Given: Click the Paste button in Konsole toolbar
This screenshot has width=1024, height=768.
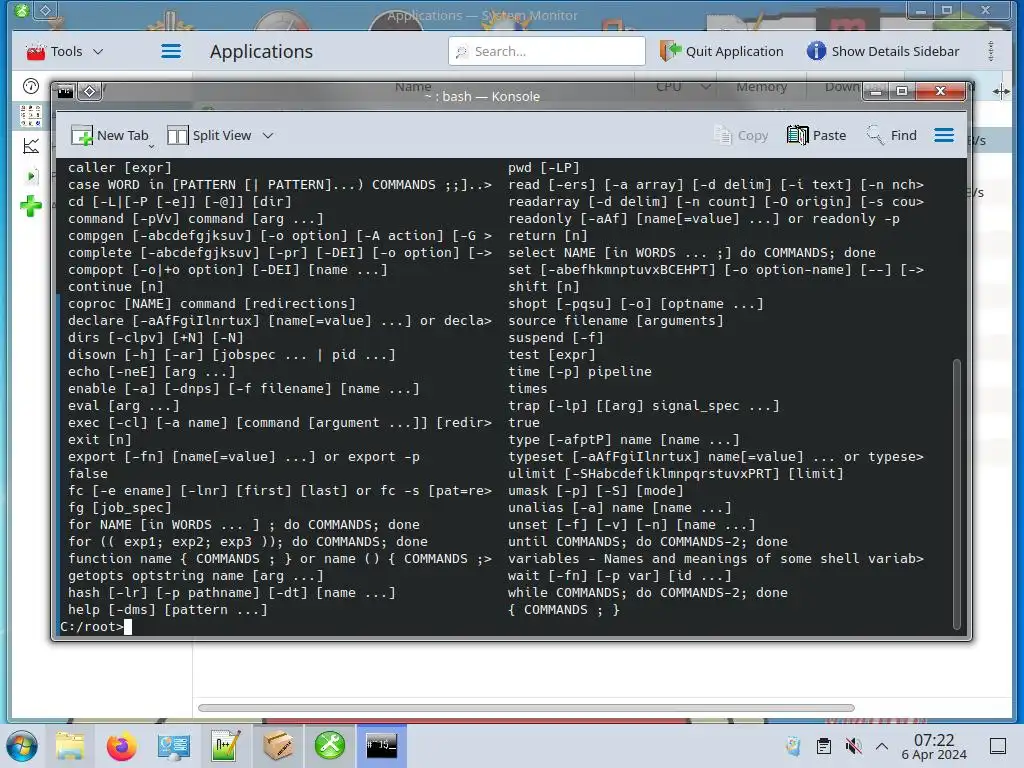Looking at the screenshot, I should click(x=816, y=135).
